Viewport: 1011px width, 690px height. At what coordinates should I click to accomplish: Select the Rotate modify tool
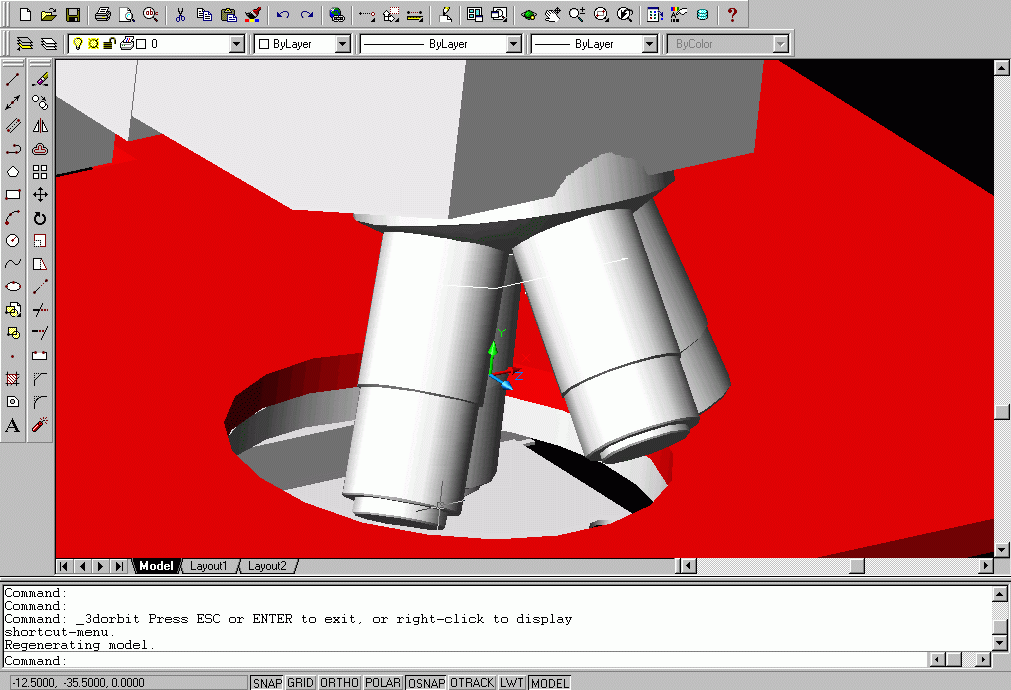coord(40,218)
